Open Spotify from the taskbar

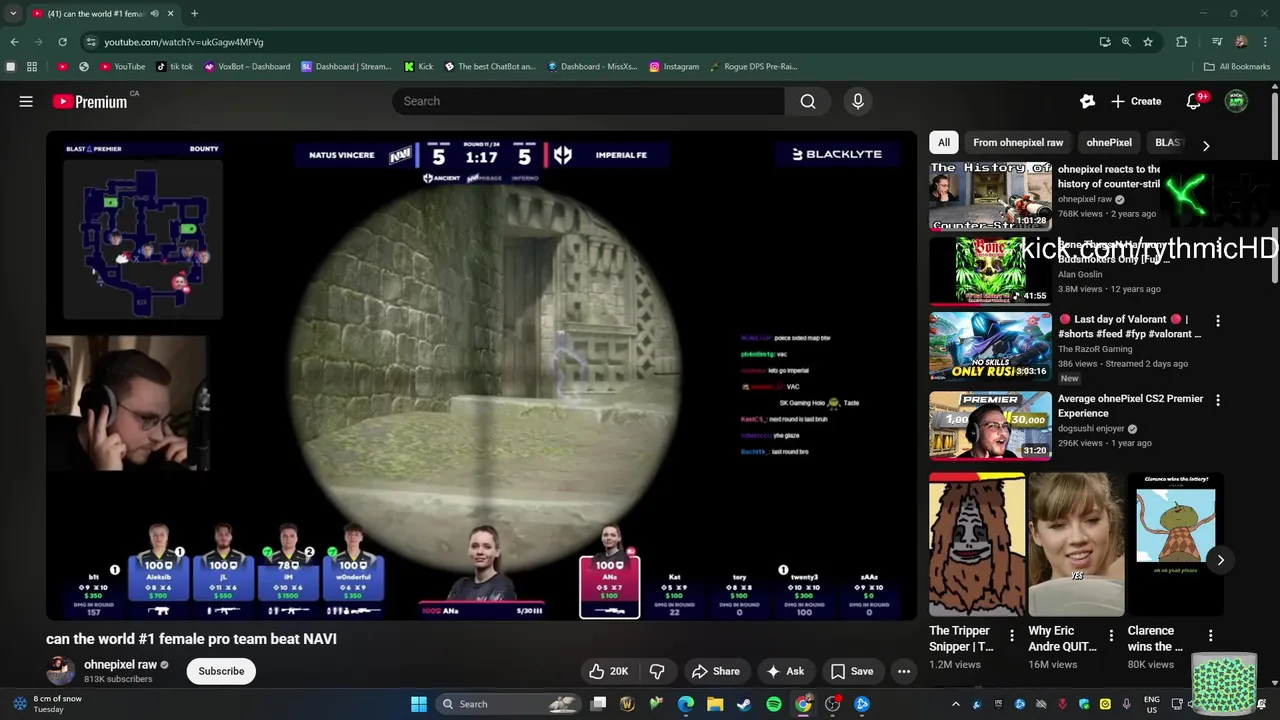(x=774, y=704)
